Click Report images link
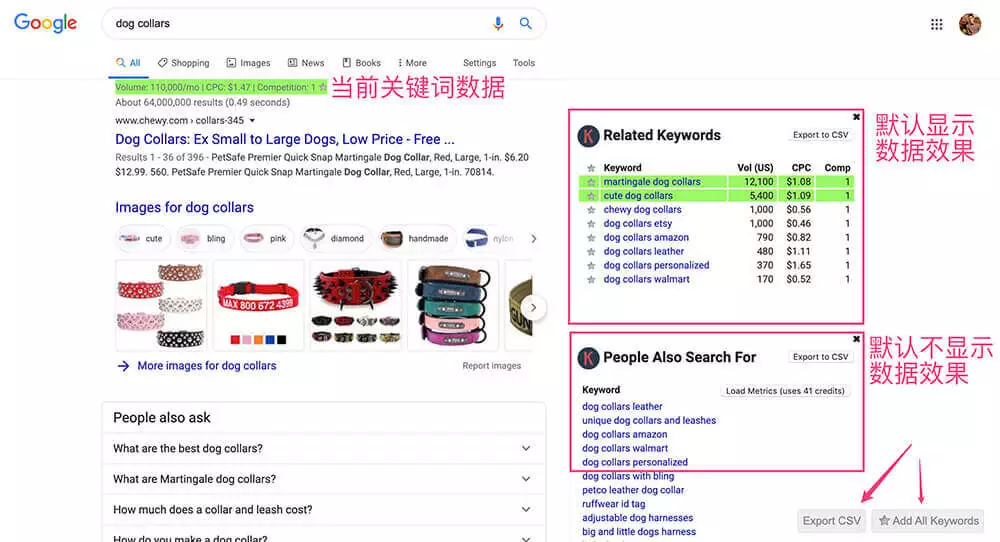Viewport: 1000px width, 542px height. (x=492, y=366)
